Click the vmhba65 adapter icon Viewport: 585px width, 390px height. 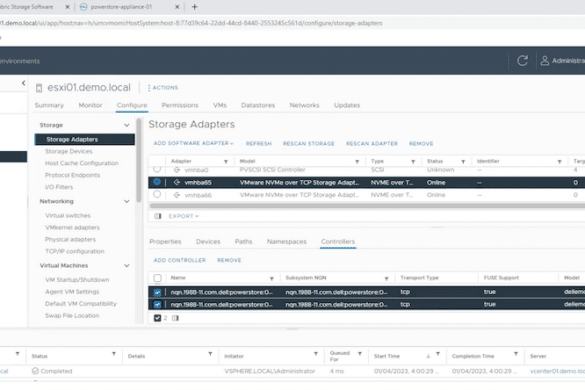pyautogui.click(x=177, y=182)
